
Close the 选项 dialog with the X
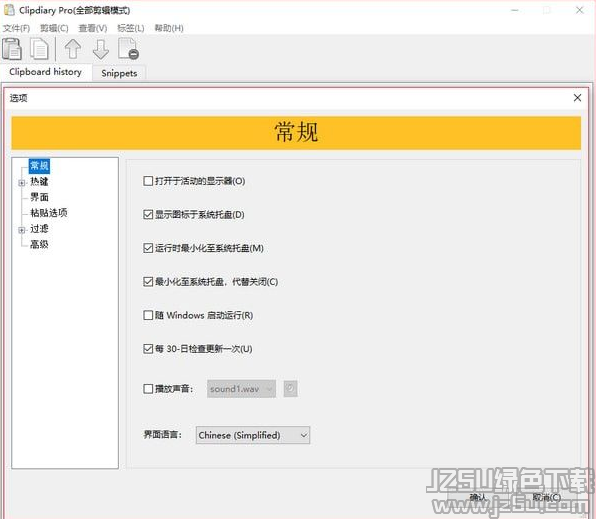577,98
